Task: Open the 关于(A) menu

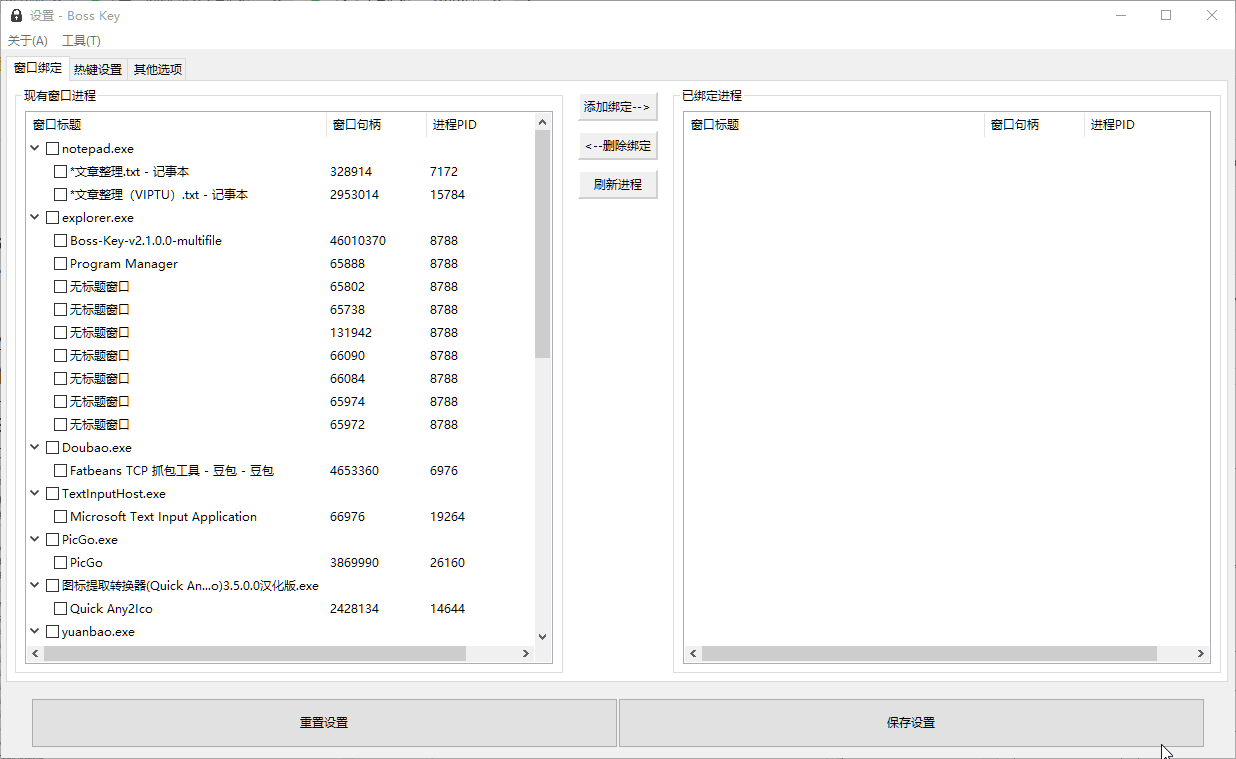Action: pyautogui.click(x=28, y=41)
